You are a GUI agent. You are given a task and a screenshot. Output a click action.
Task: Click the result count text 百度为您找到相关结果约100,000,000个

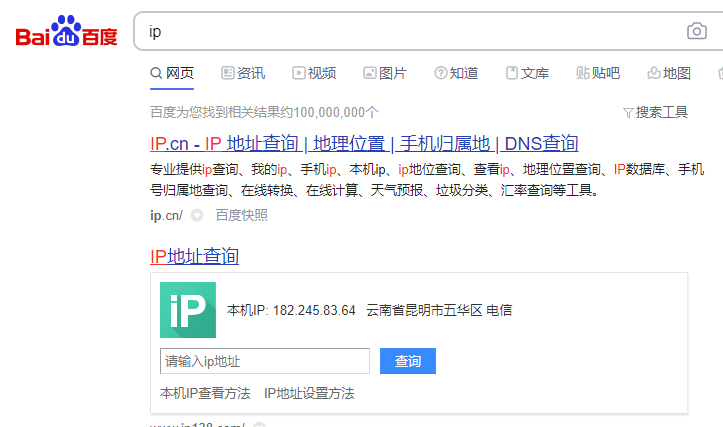coord(264,112)
